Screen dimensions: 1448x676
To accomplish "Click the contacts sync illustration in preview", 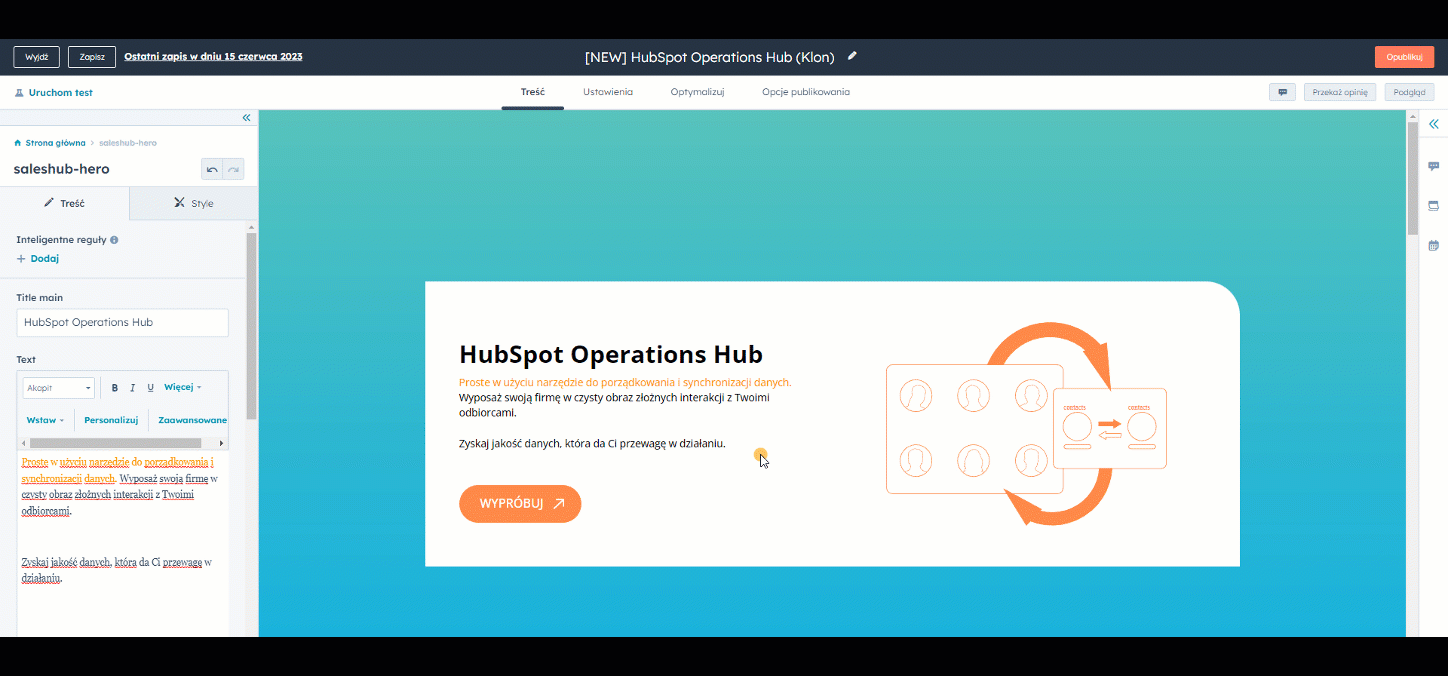I will 1026,424.
